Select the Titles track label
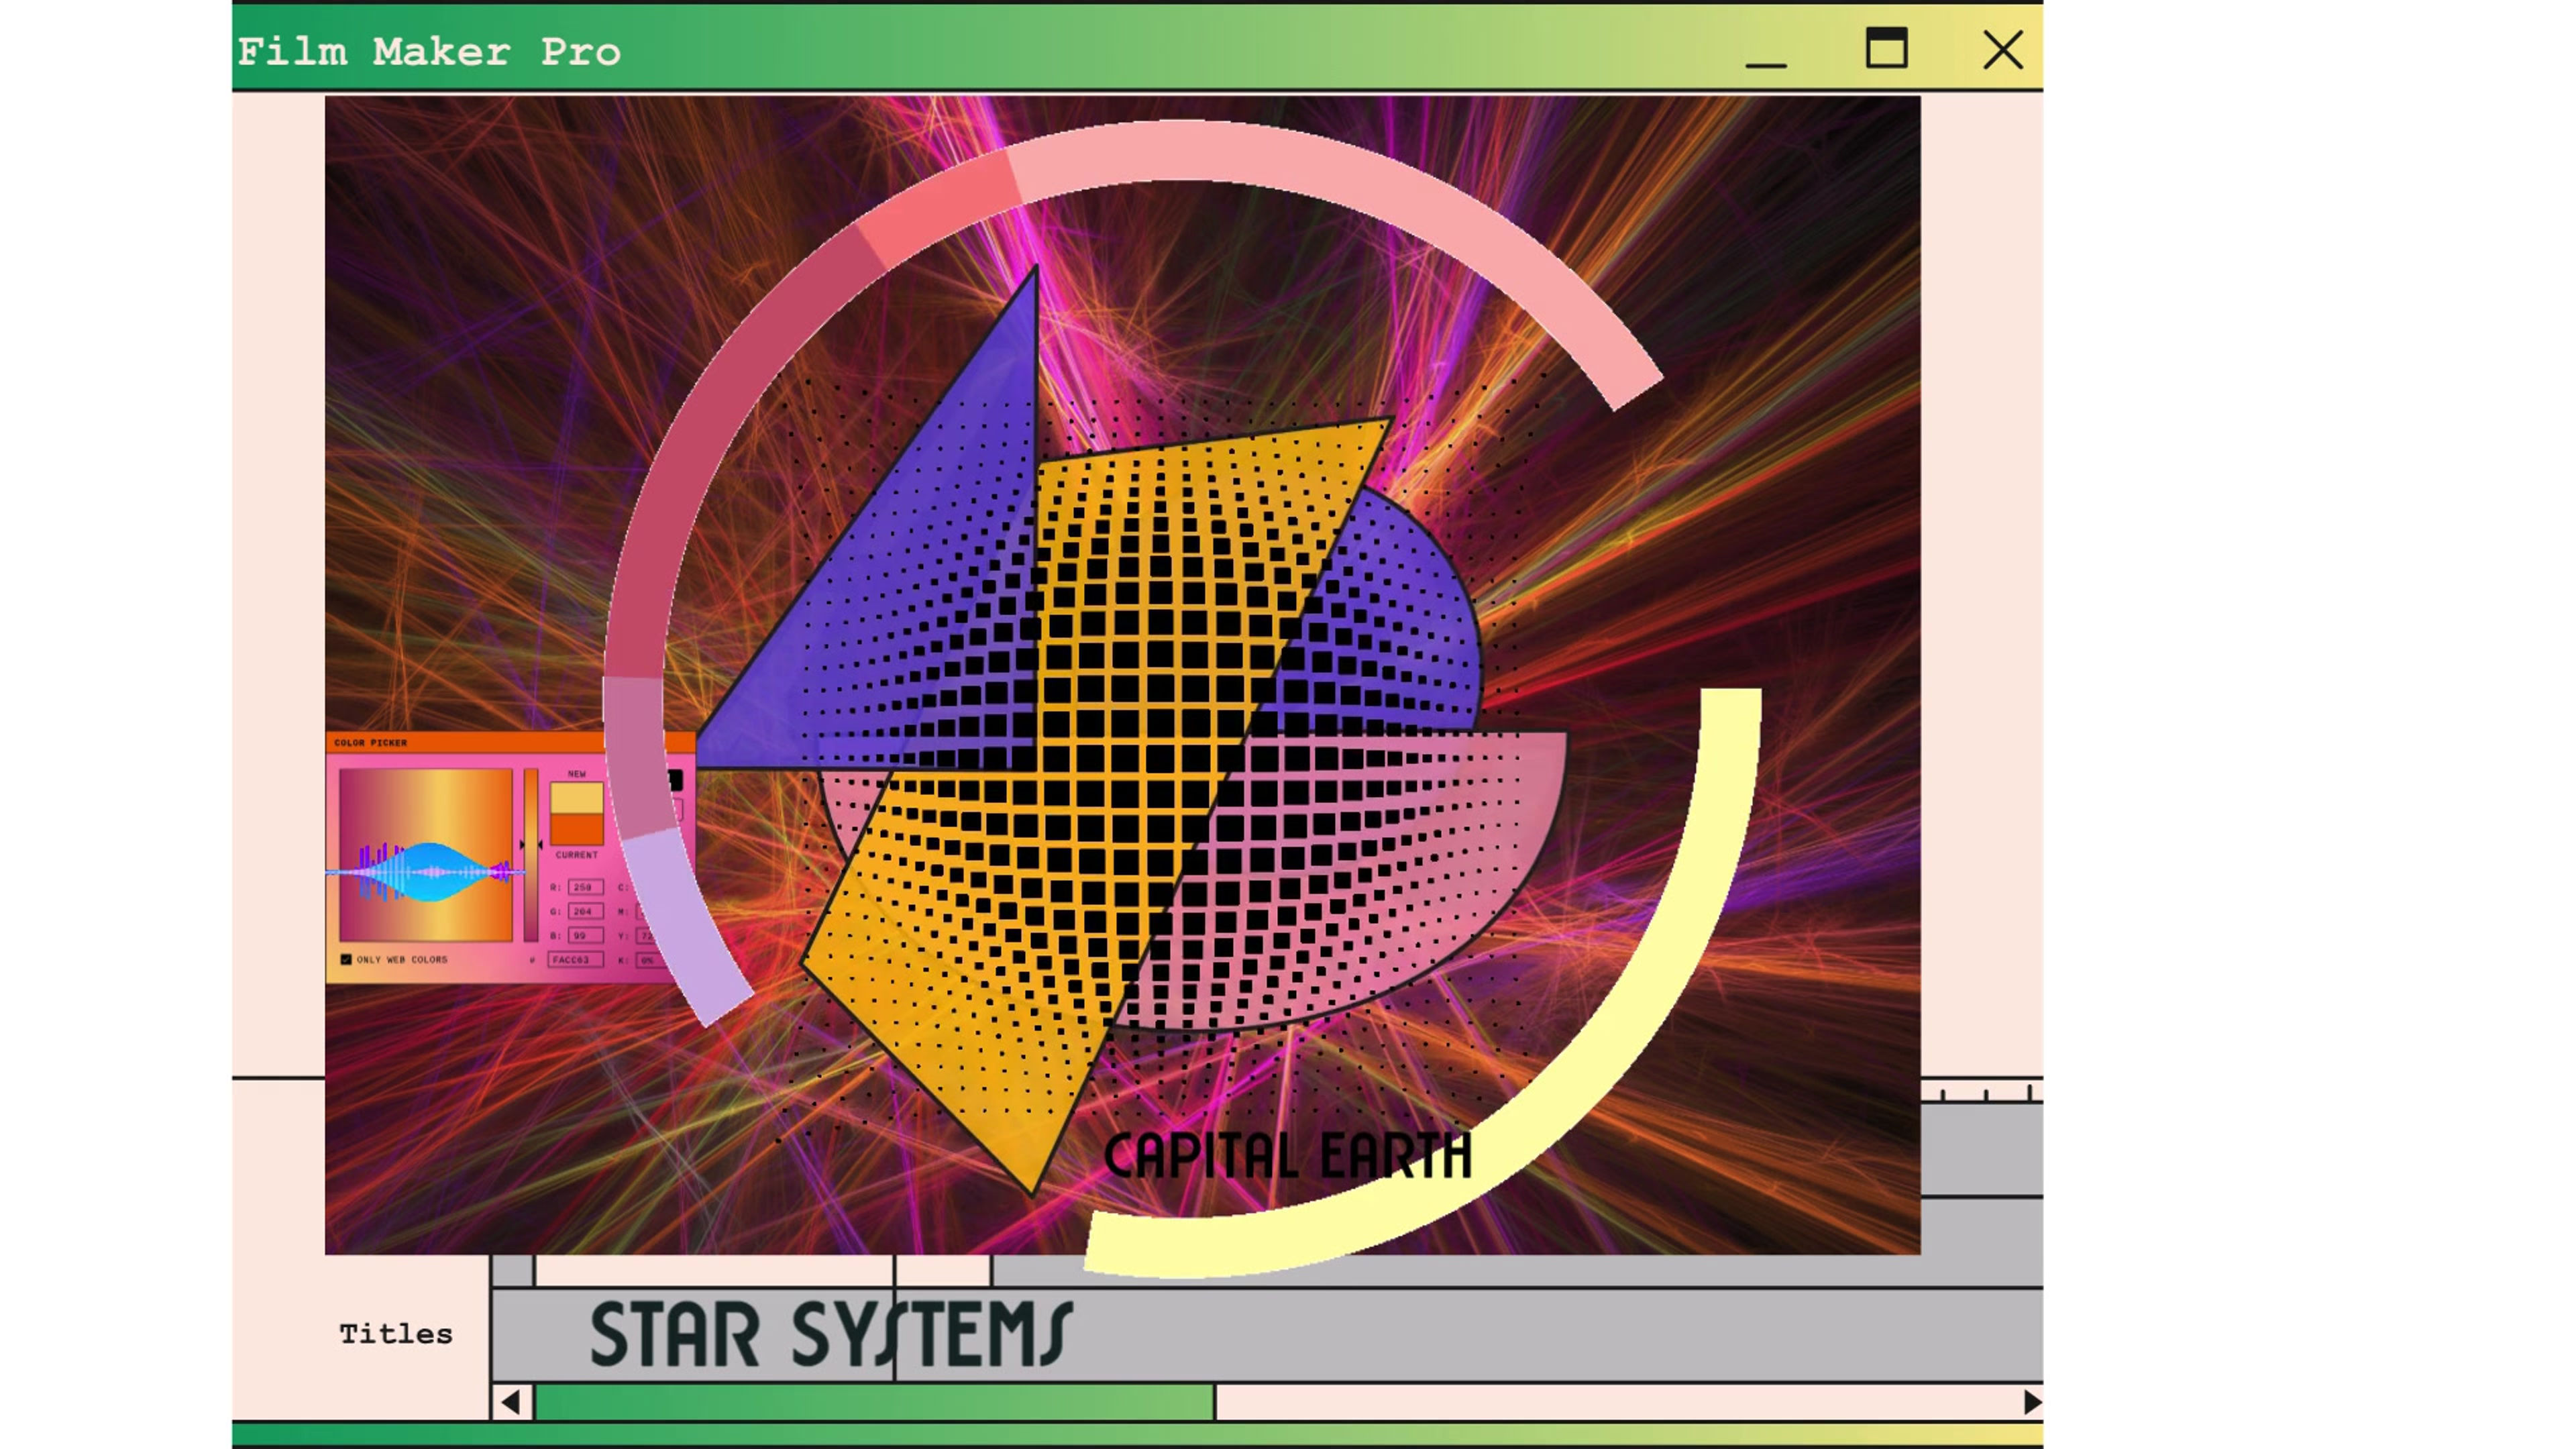Screen dimensions: 2576x1449 pyautogui.click(x=396, y=1334)
